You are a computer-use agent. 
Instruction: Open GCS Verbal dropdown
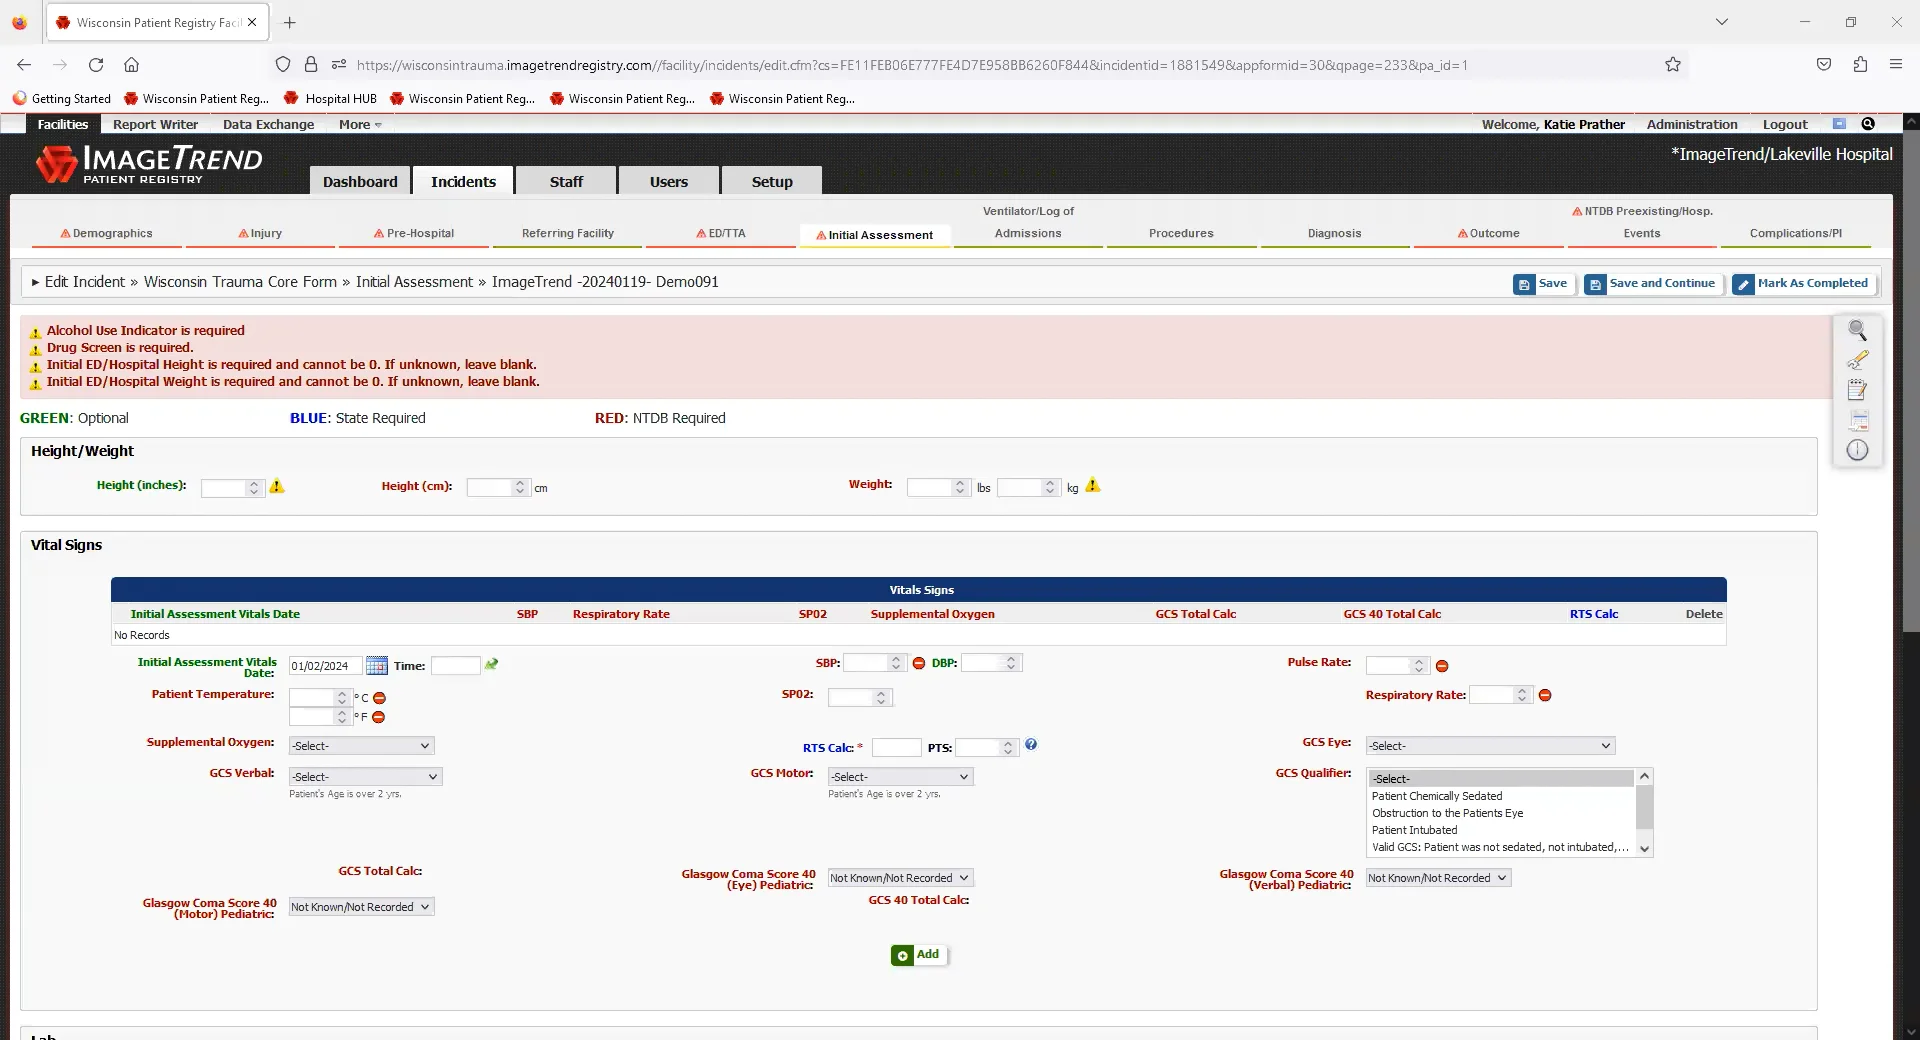(x=365, y=777)
